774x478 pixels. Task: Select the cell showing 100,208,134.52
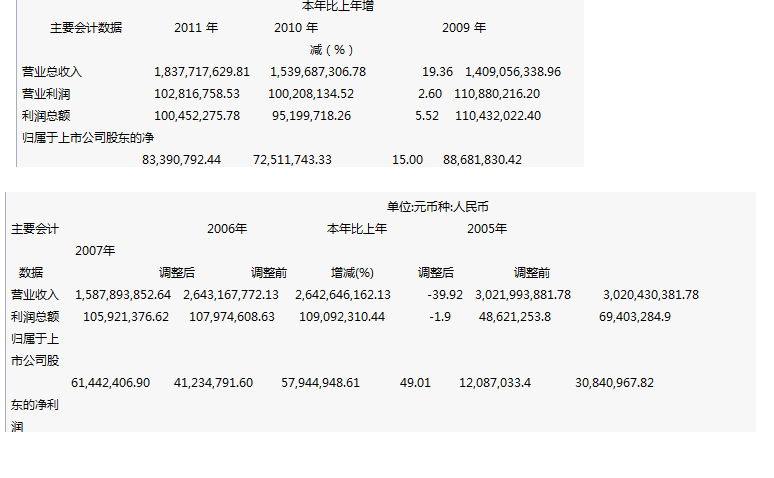point(311,93)
